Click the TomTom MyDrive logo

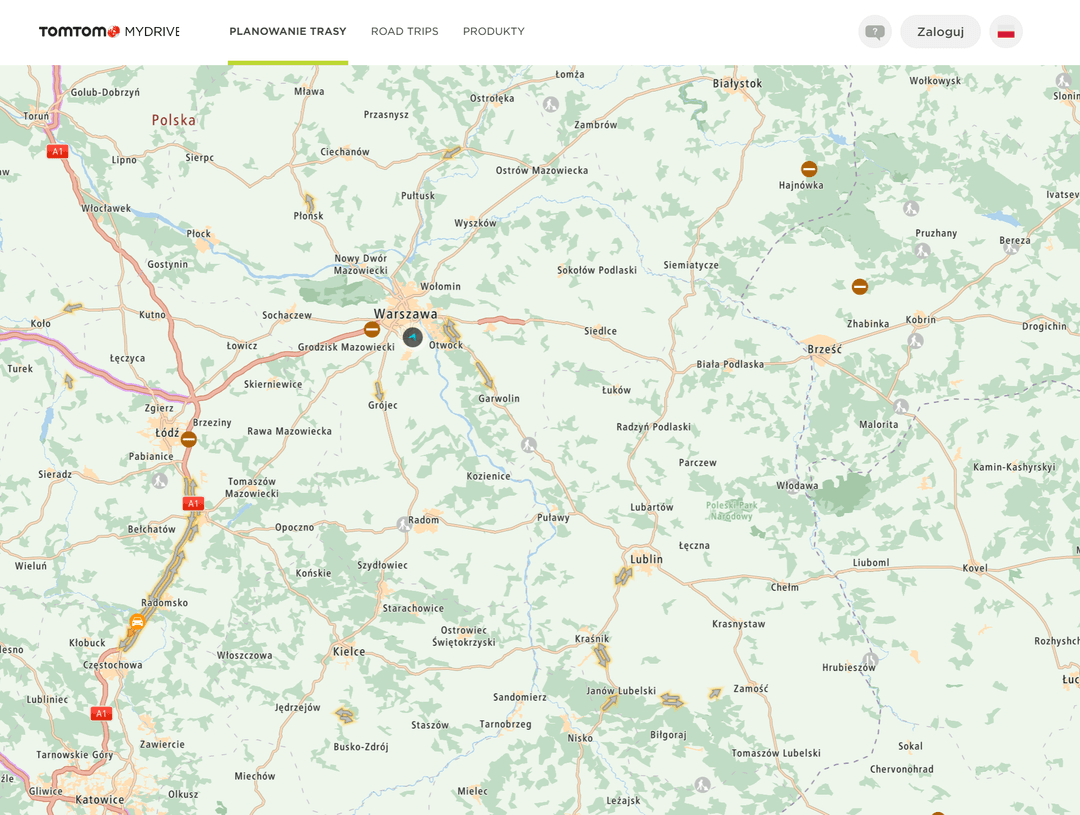108,31
